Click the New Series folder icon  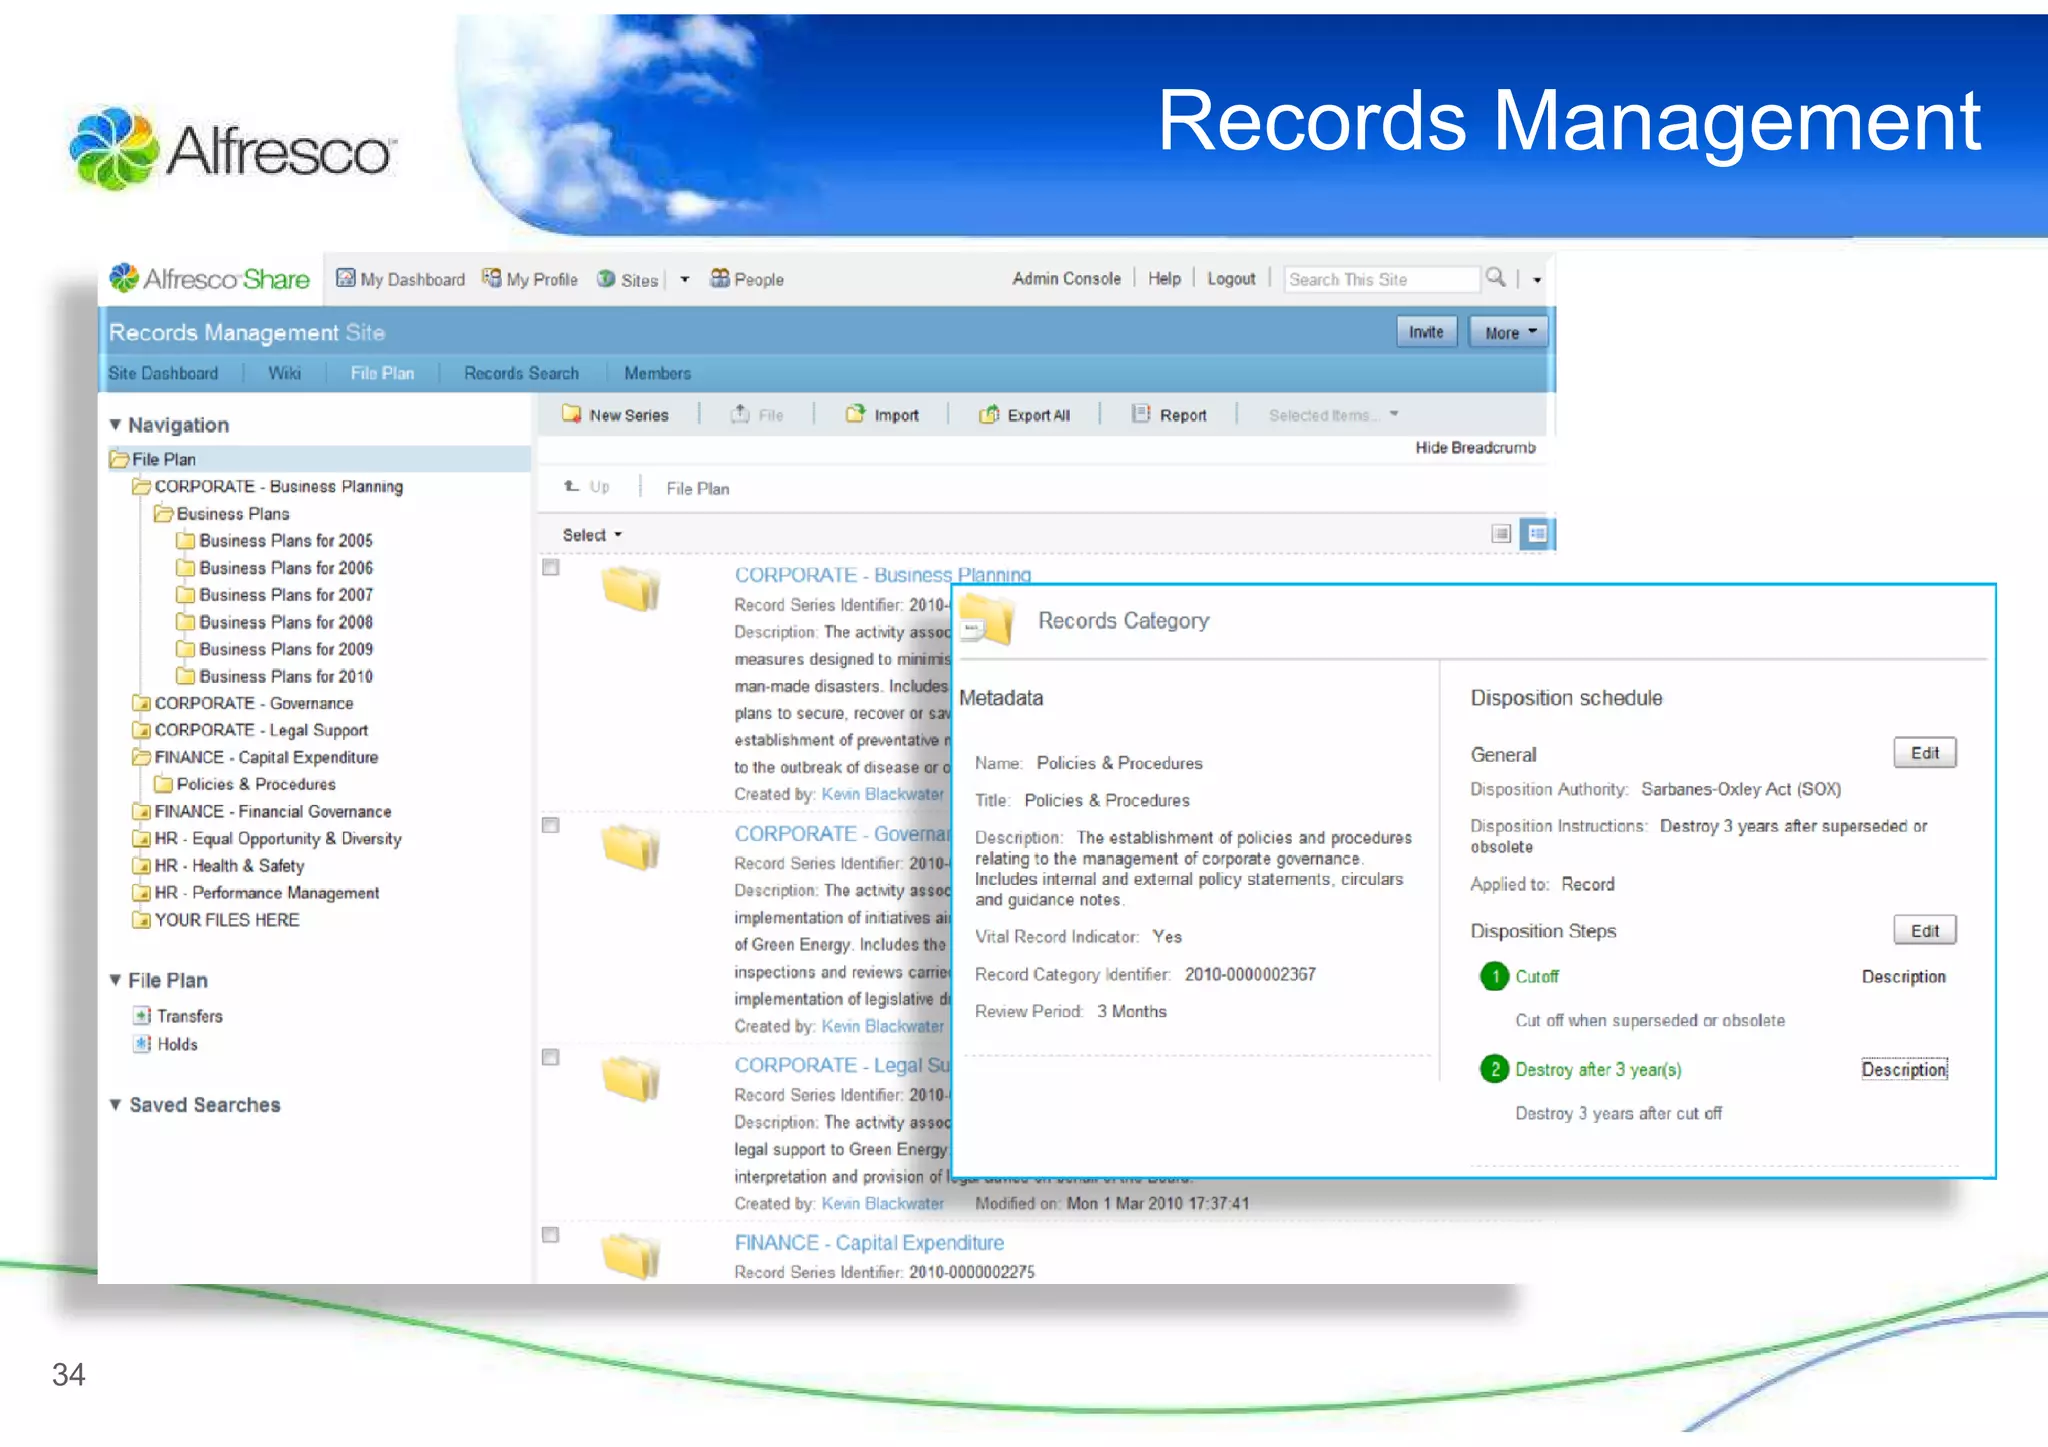[x=572, y=414]
